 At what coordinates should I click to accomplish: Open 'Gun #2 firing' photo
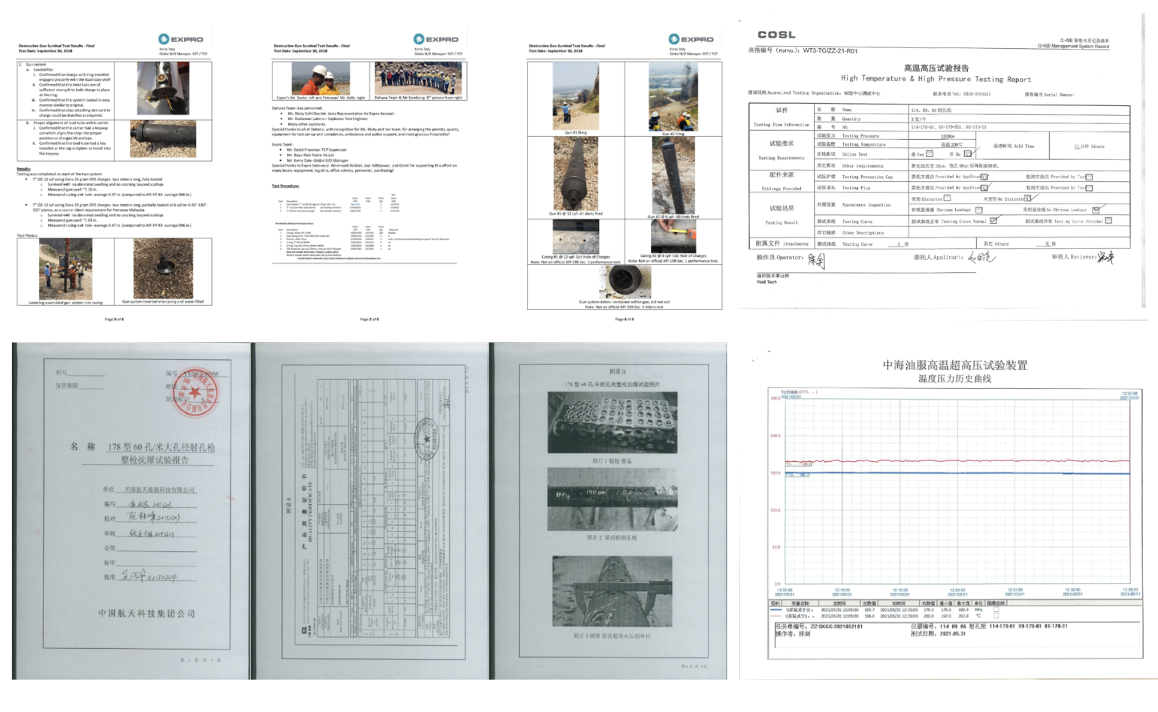(x=673, y=97)
